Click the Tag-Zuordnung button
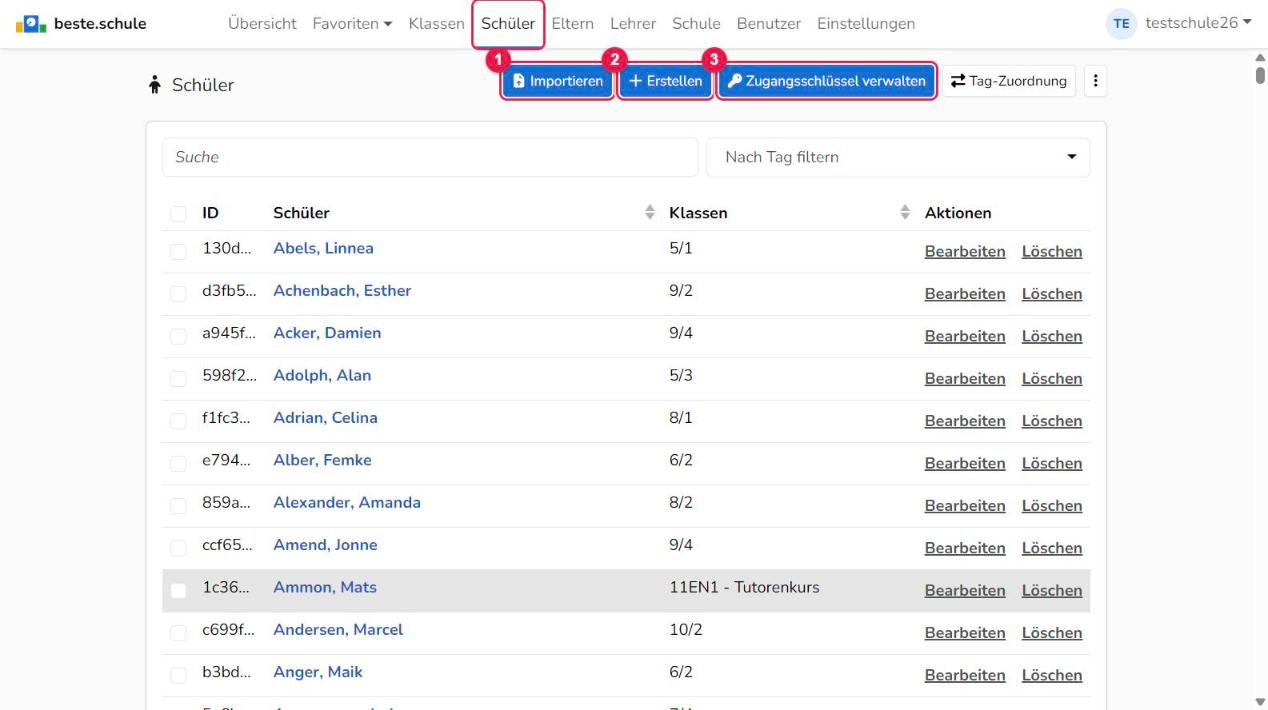 coord(1009,82)
